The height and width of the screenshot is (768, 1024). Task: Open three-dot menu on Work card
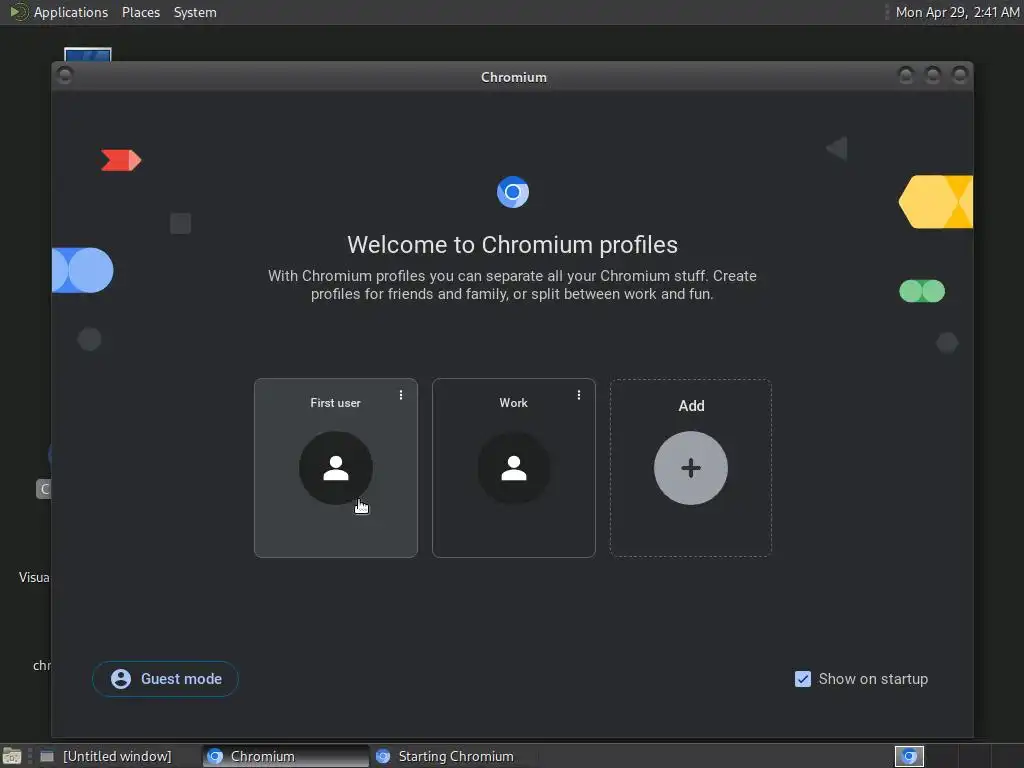(x=579, y=395)
